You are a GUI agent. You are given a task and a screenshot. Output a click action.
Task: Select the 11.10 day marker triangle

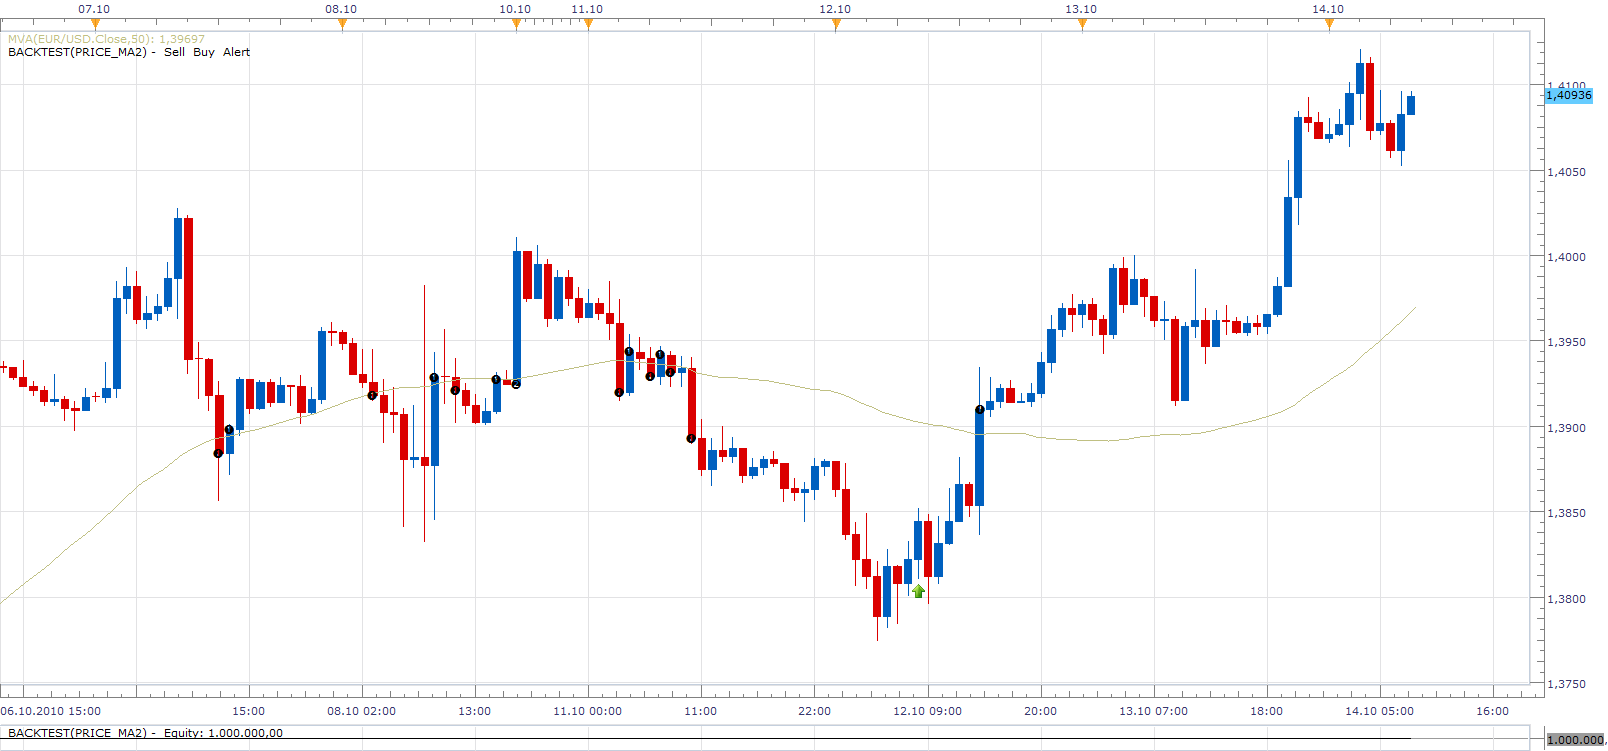[x=588, y=25]
